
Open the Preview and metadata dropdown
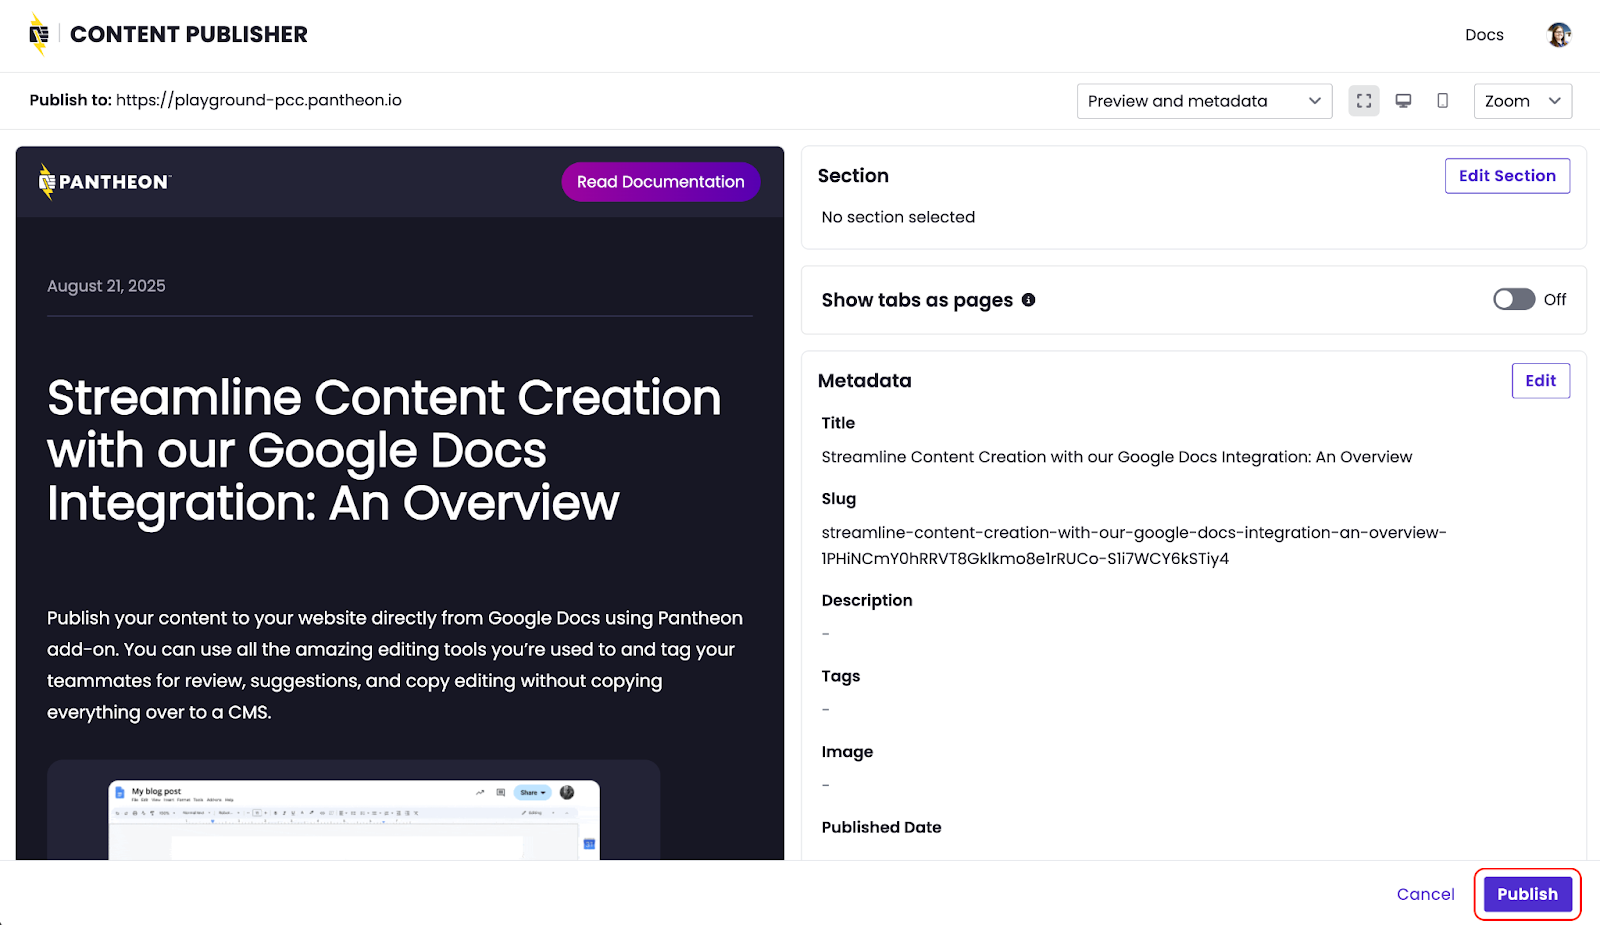pyautogui.click(x=1203, y=101)
